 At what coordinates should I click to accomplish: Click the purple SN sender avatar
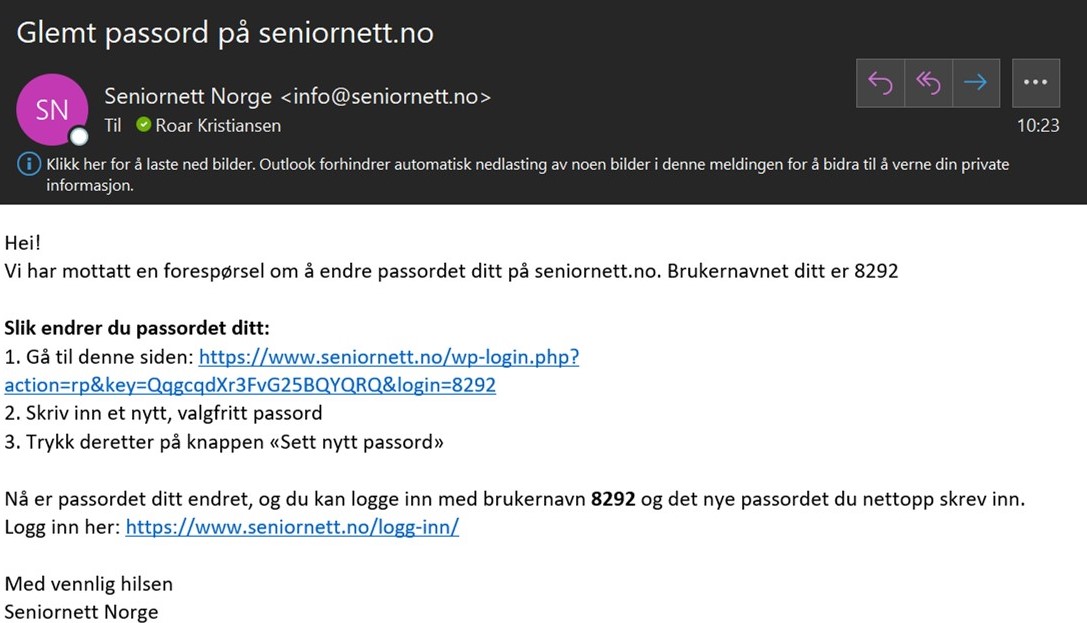pyautogui.click(x=52, y=108)
